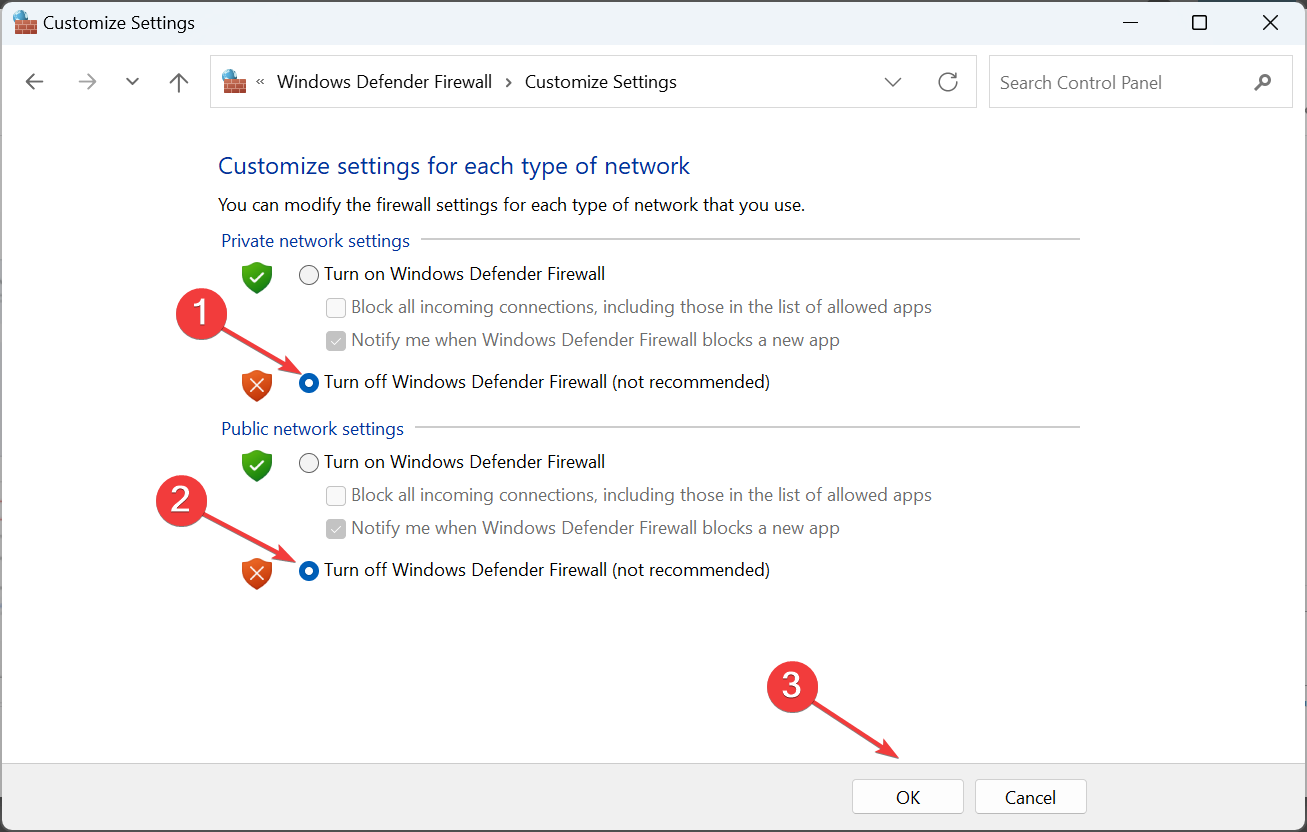The height and width of the screenshot is (832, 1307).
Task: Open Windows Defender Firewall breadcrumb
Action: tap(385, 82)
